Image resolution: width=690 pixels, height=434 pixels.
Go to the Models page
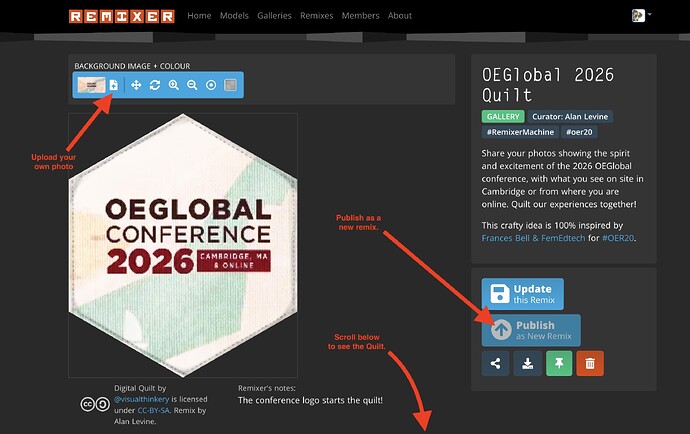(x=234, y=16)
